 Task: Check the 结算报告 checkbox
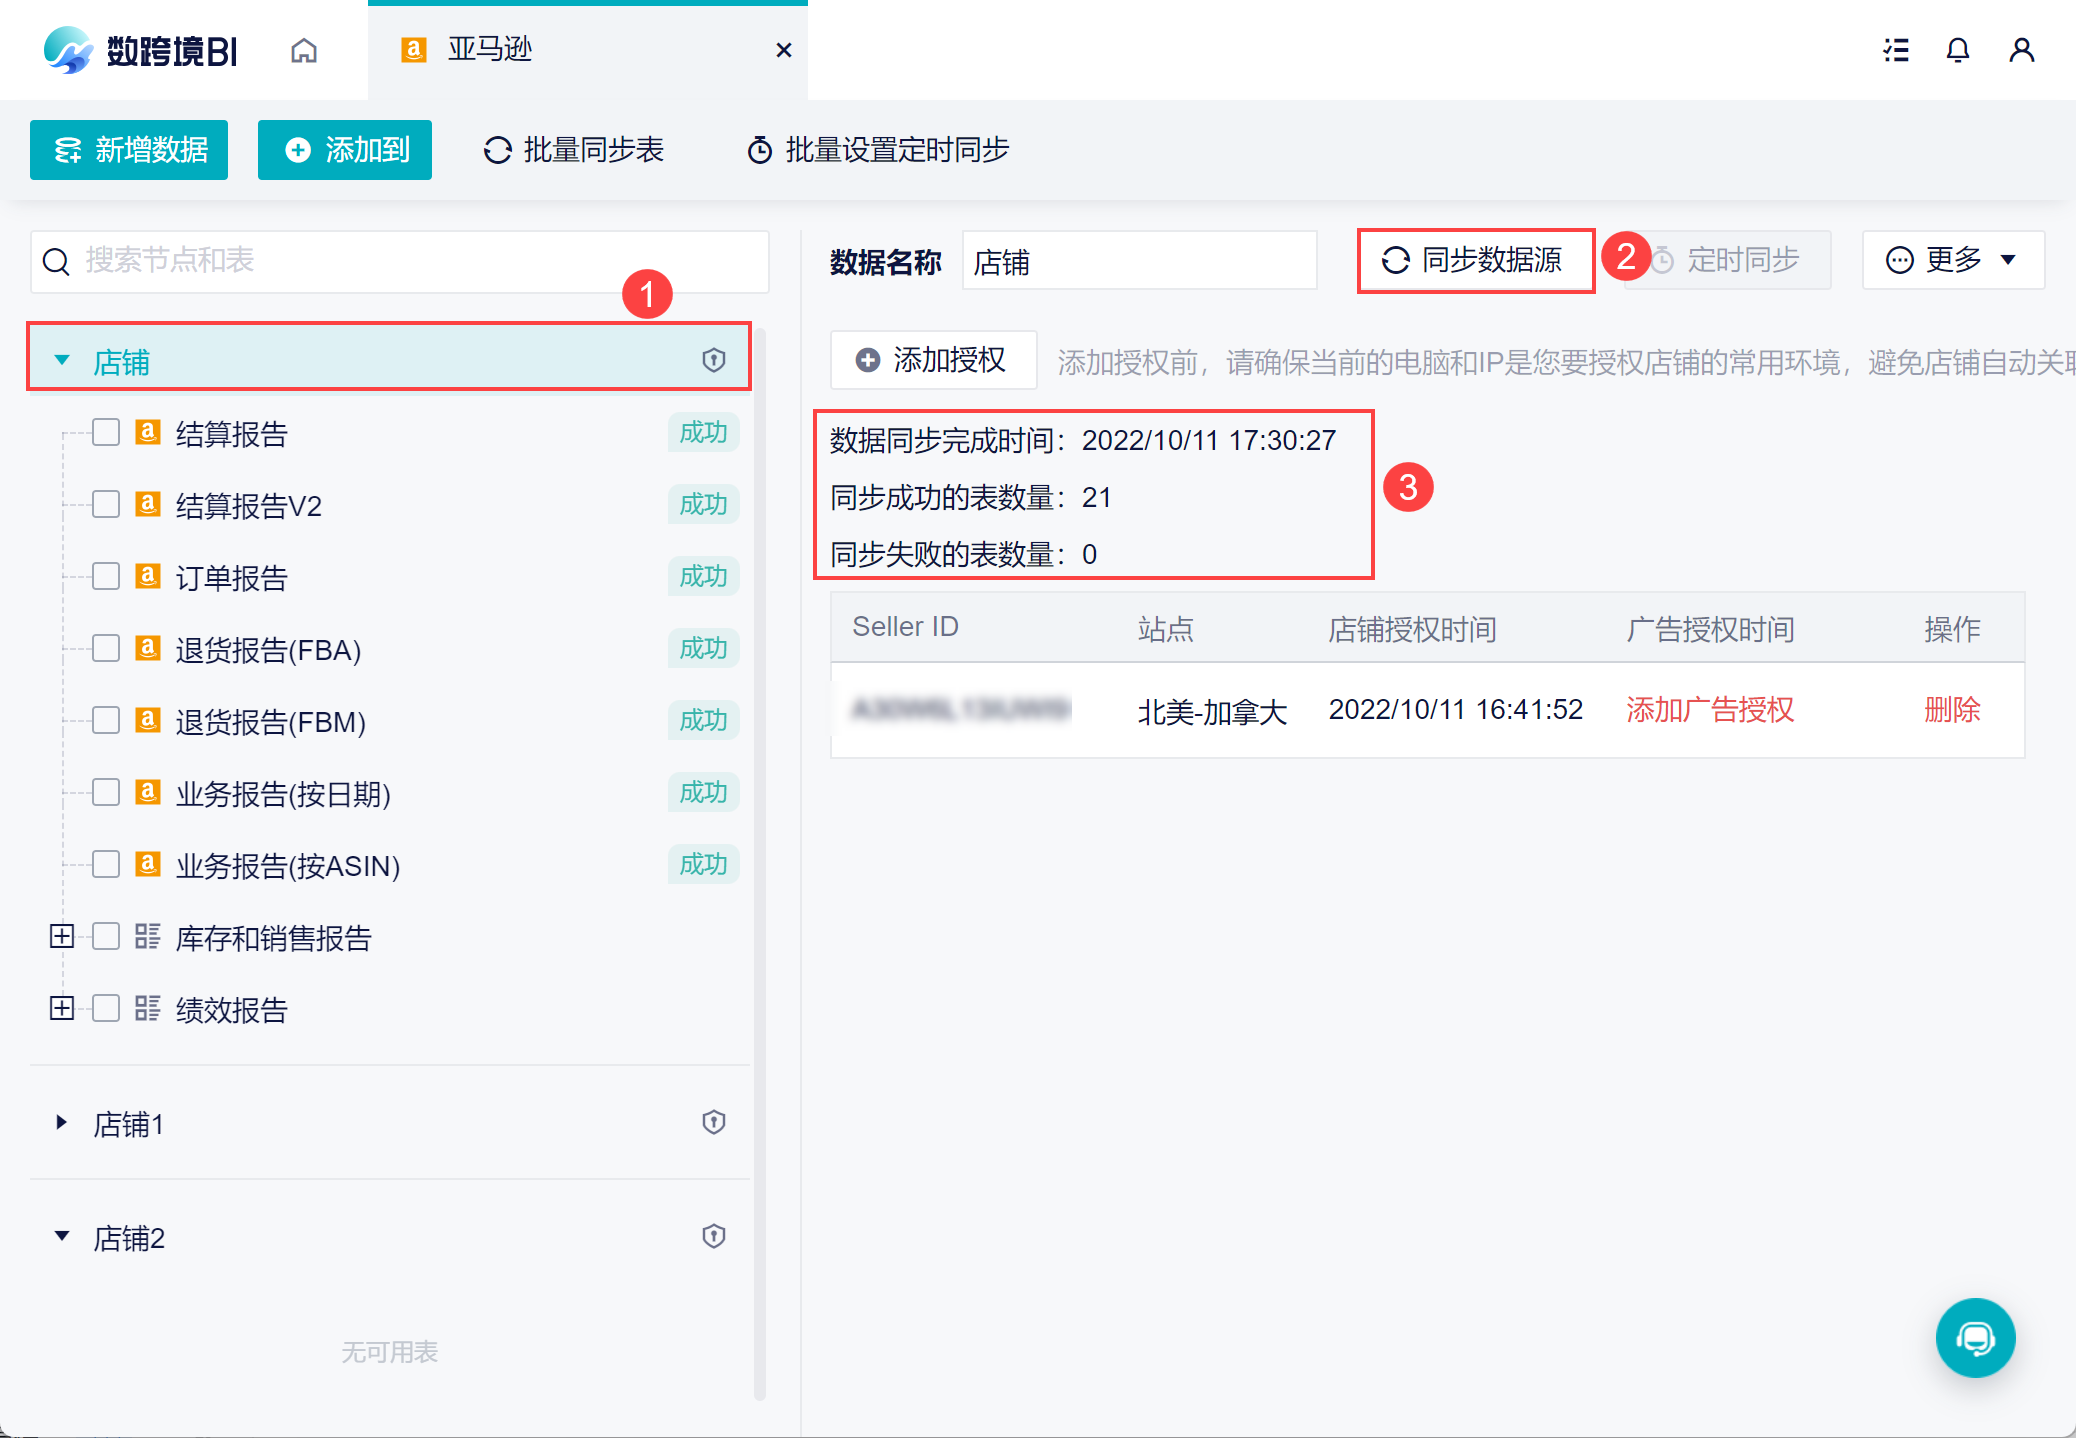(x=106, y=433)
